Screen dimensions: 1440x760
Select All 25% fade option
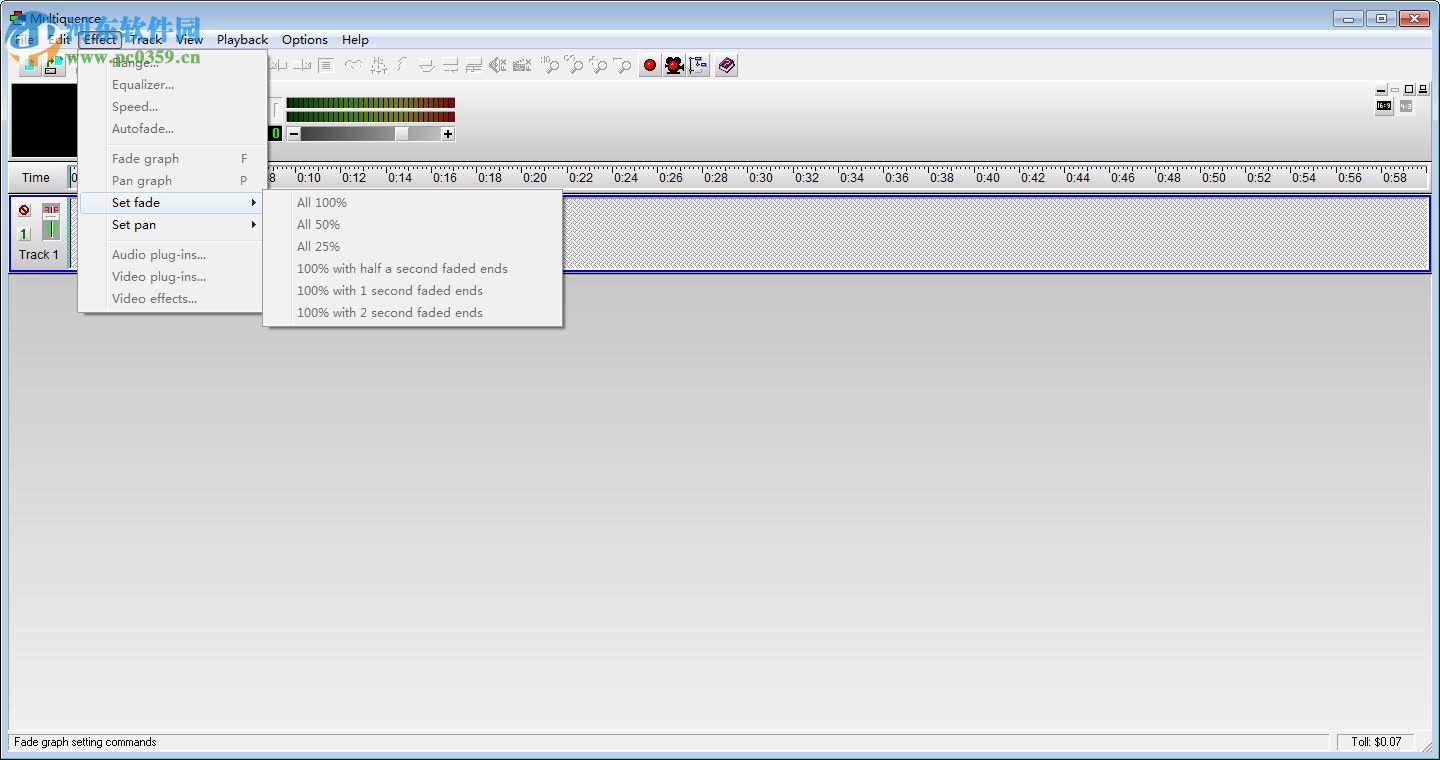pyautogui.click(x=412, y=247)
